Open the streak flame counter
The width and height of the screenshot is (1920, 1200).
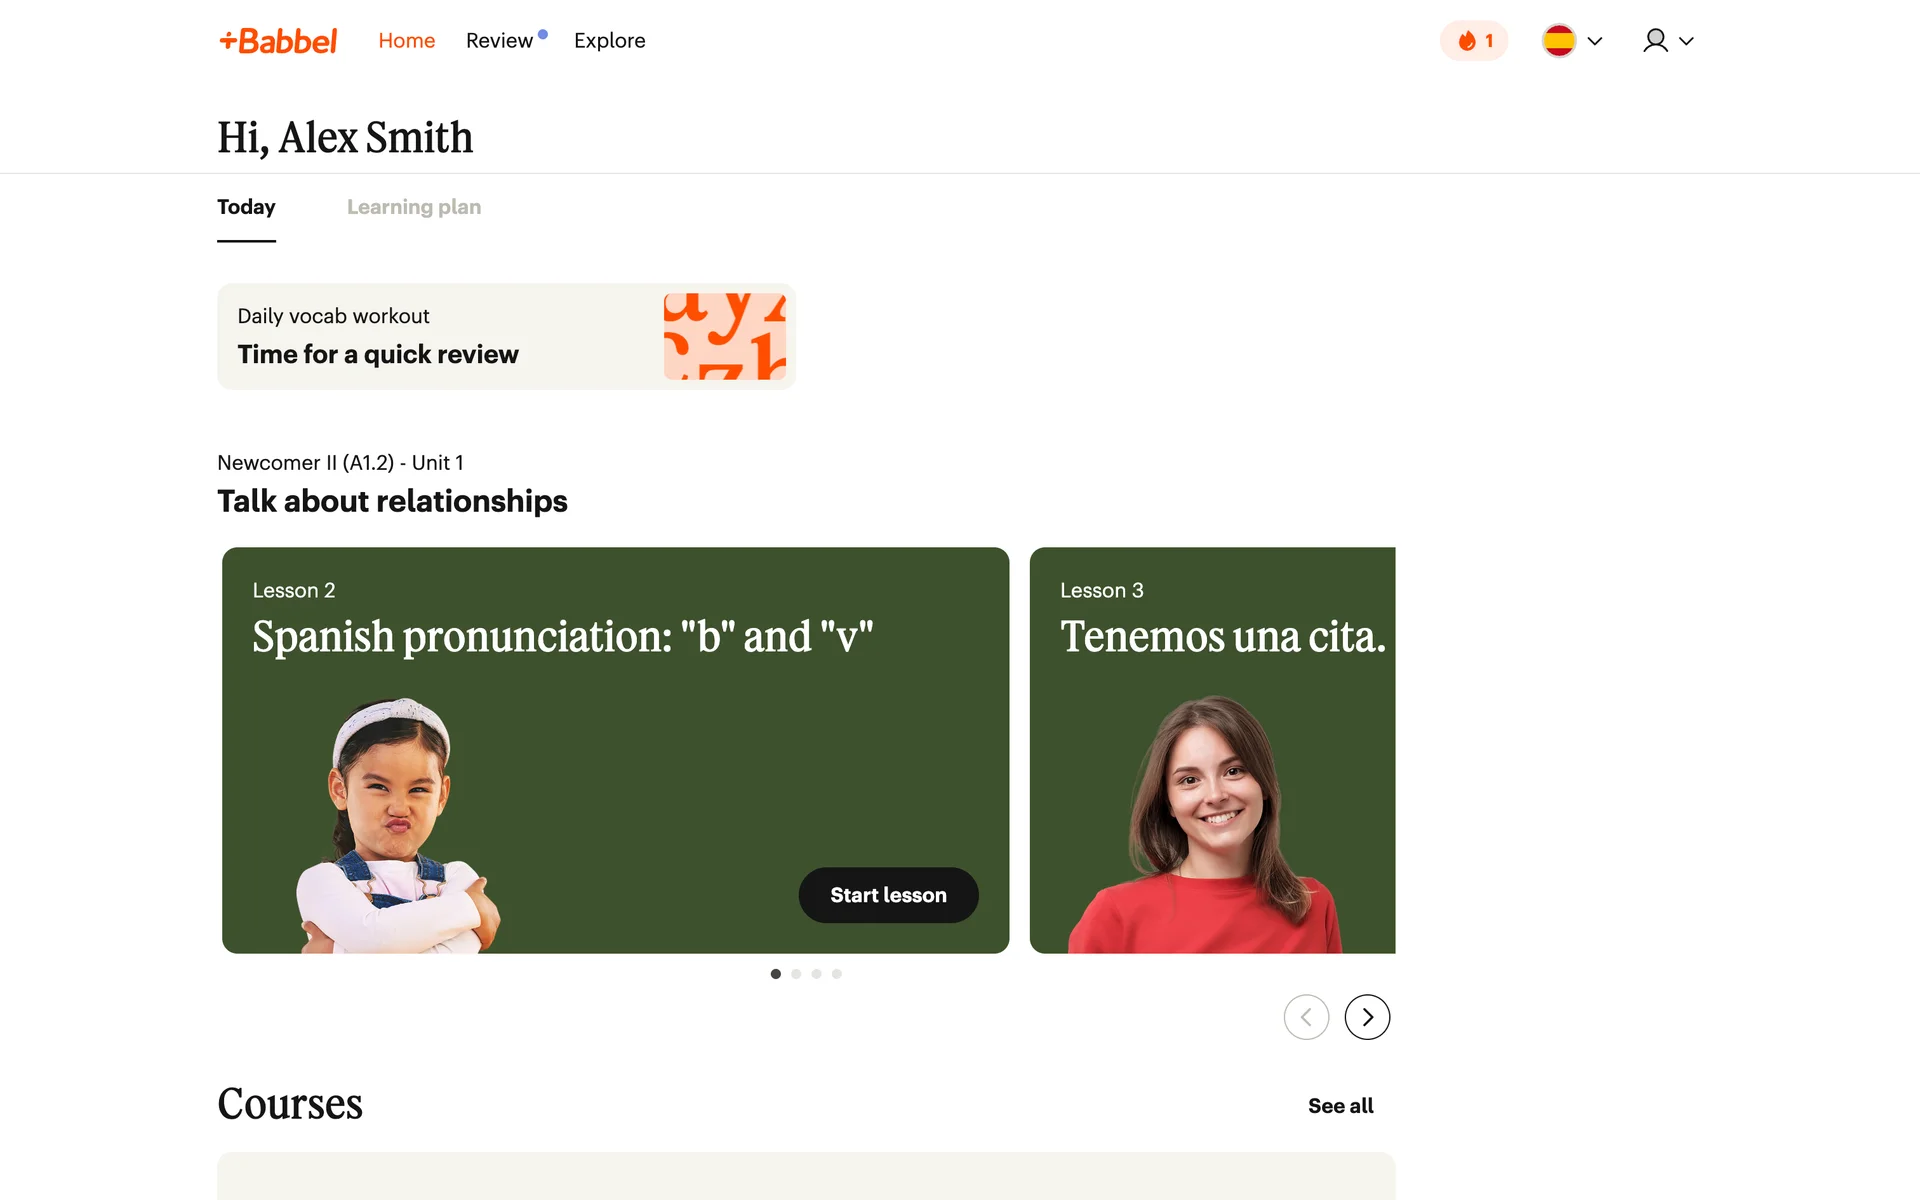(x=1474, y=41)
